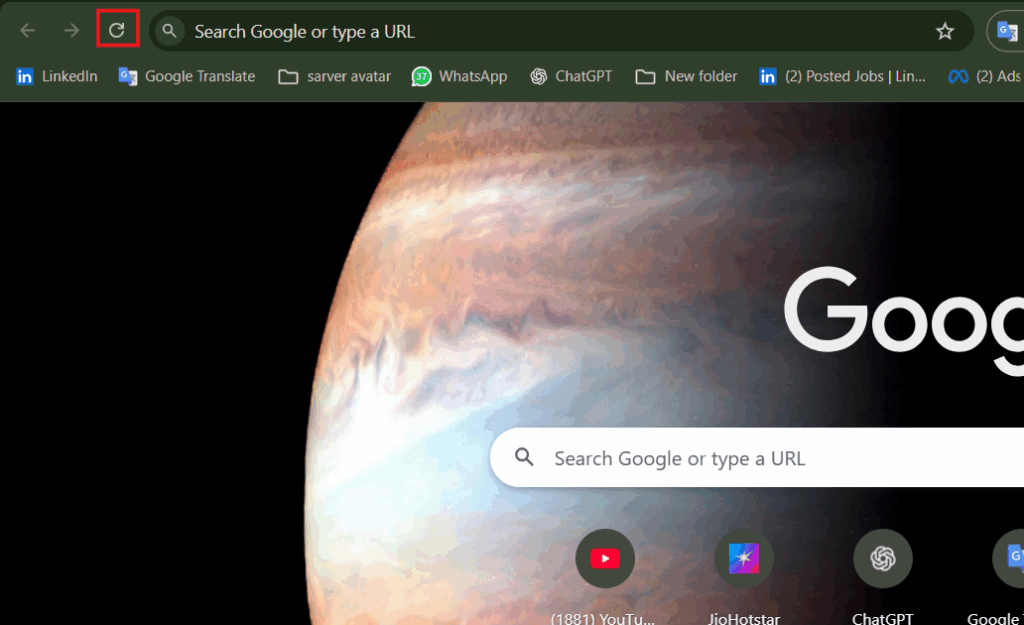This screenshot has height=625, width=1024.
Task: Click the forward navigation arrow
Action: [70, 29]
